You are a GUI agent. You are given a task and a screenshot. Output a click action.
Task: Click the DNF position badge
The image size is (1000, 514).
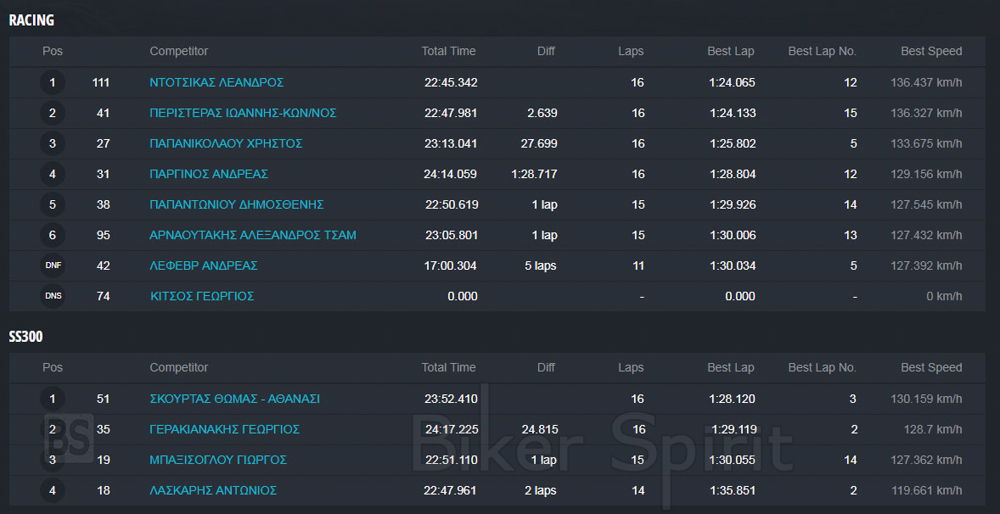53,266
